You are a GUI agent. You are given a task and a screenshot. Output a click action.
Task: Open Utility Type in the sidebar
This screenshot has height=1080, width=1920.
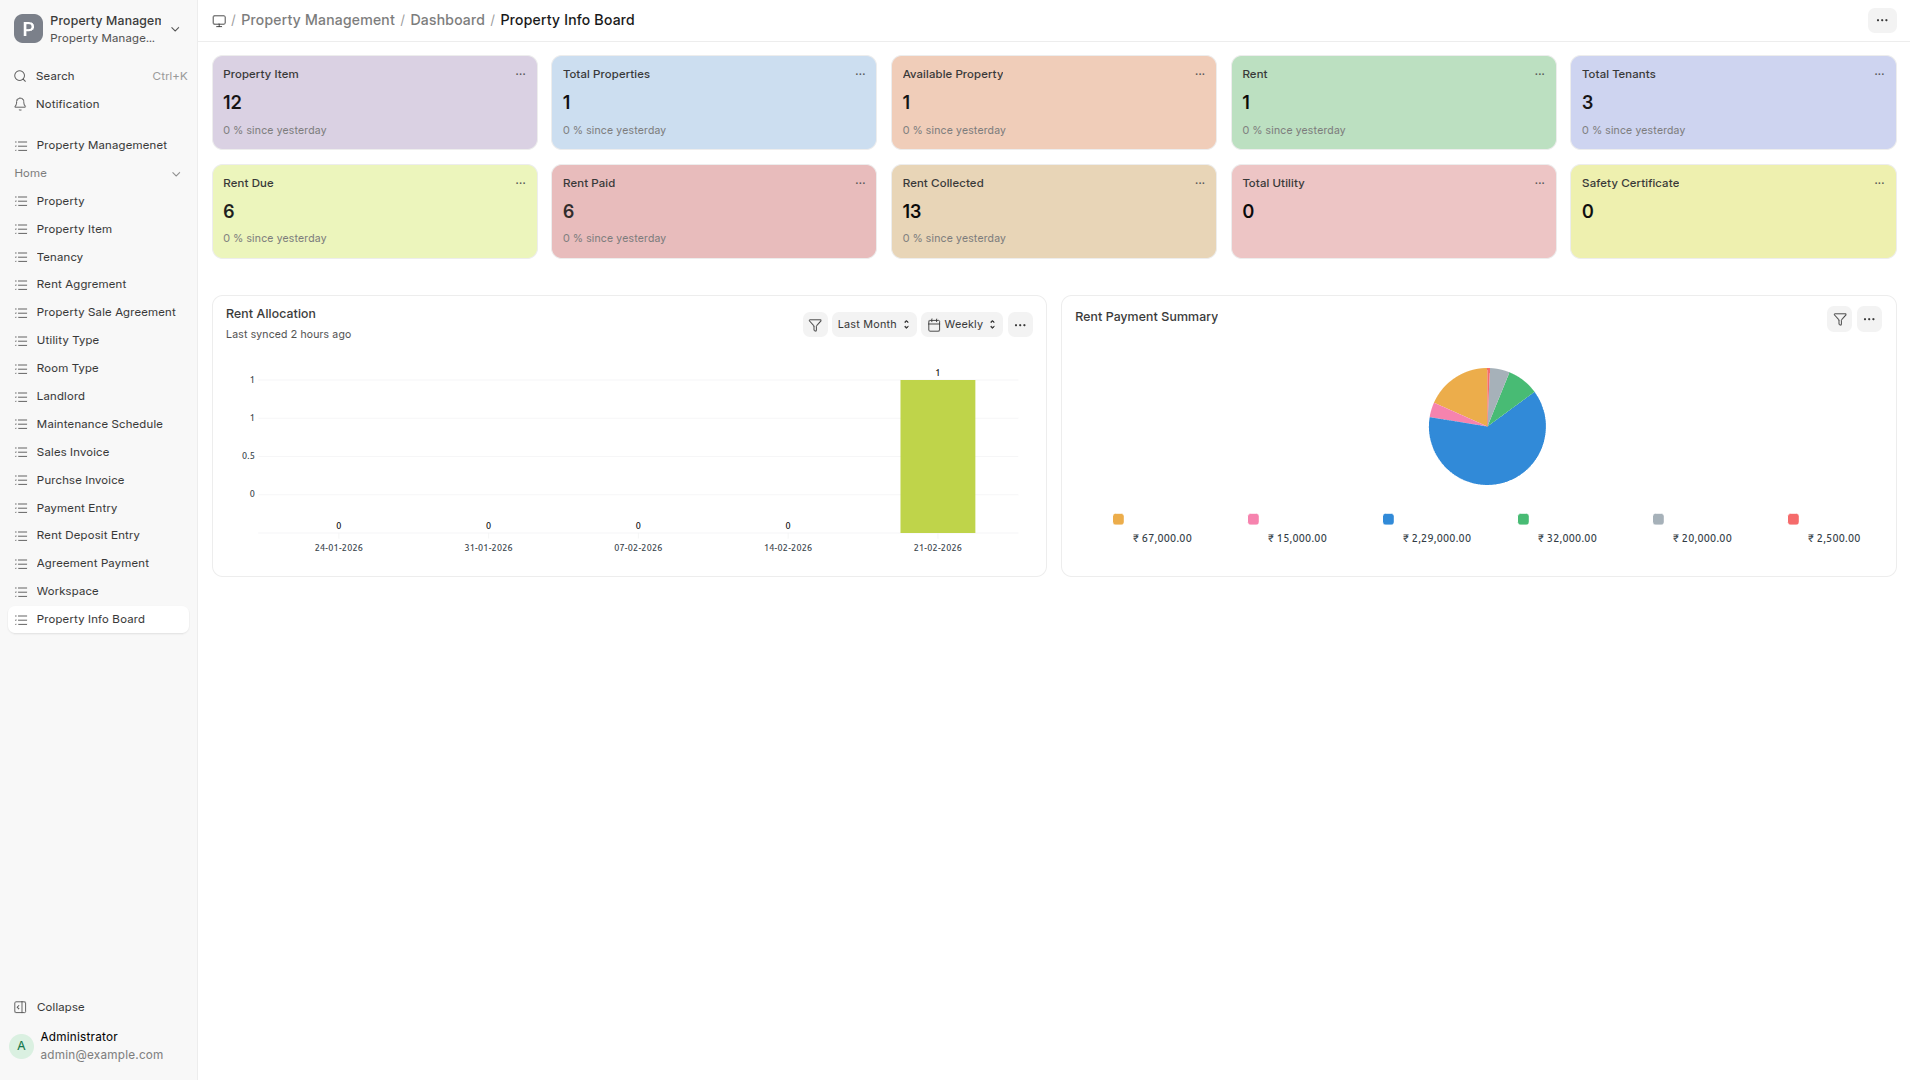(98, 341)
